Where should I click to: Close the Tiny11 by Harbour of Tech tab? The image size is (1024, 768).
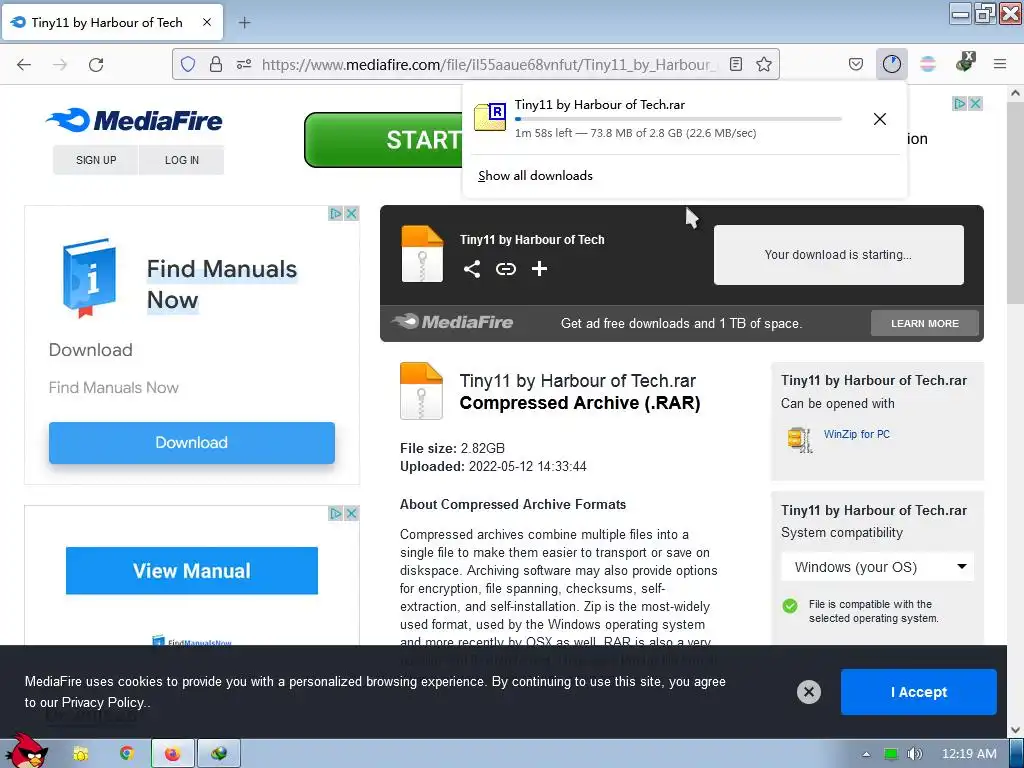pyautogui.click(x=206, y=22)
